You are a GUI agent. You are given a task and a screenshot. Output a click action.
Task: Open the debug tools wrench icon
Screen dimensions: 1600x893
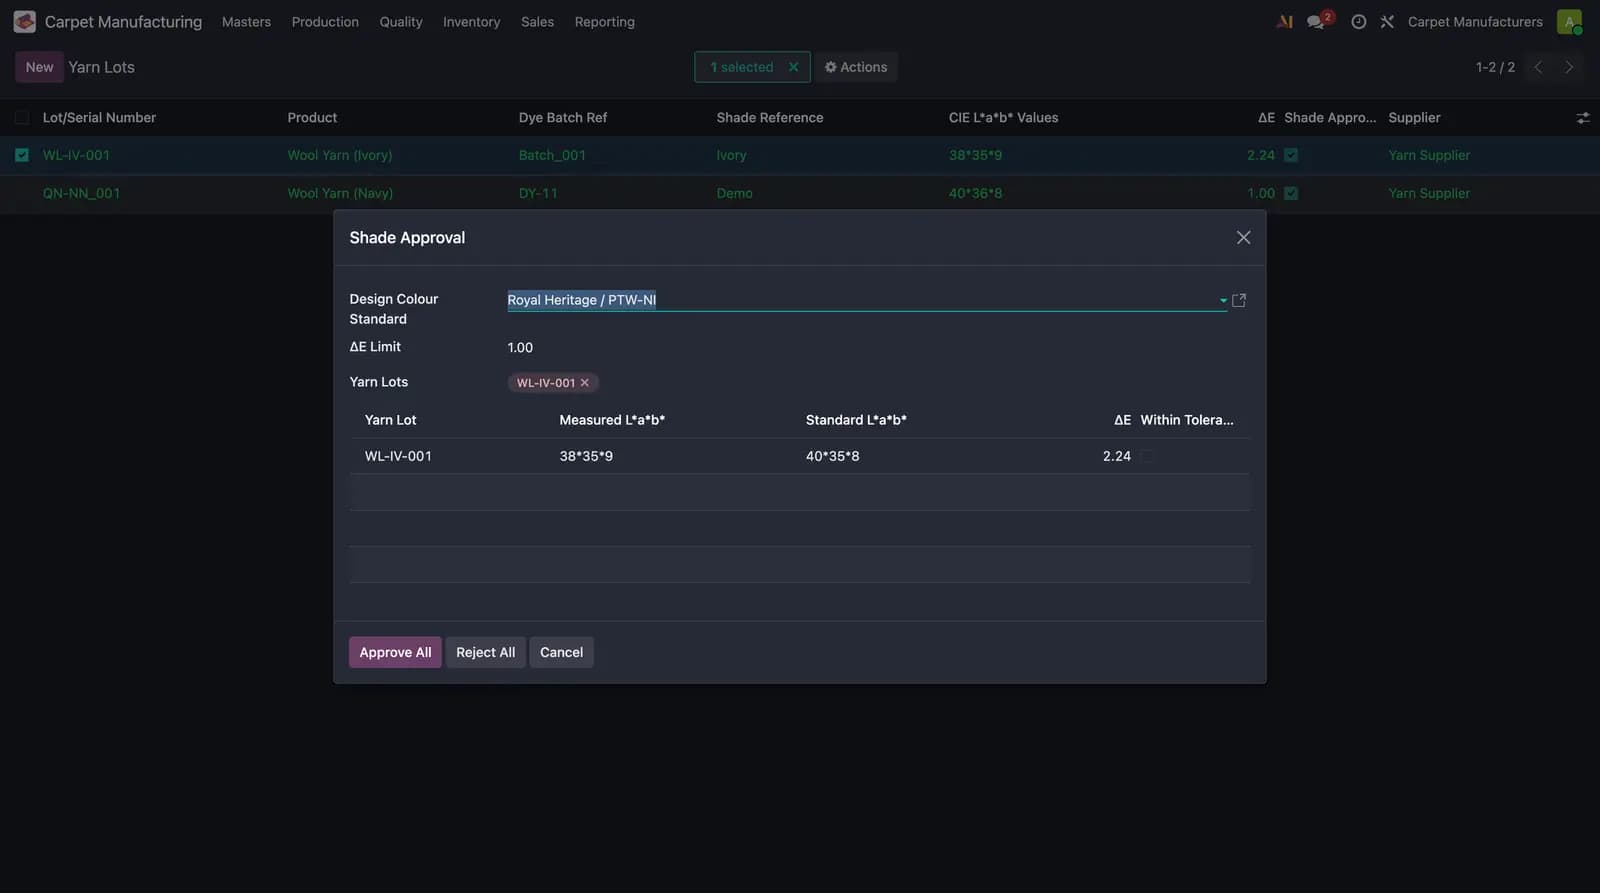(x=1387, y=21)
